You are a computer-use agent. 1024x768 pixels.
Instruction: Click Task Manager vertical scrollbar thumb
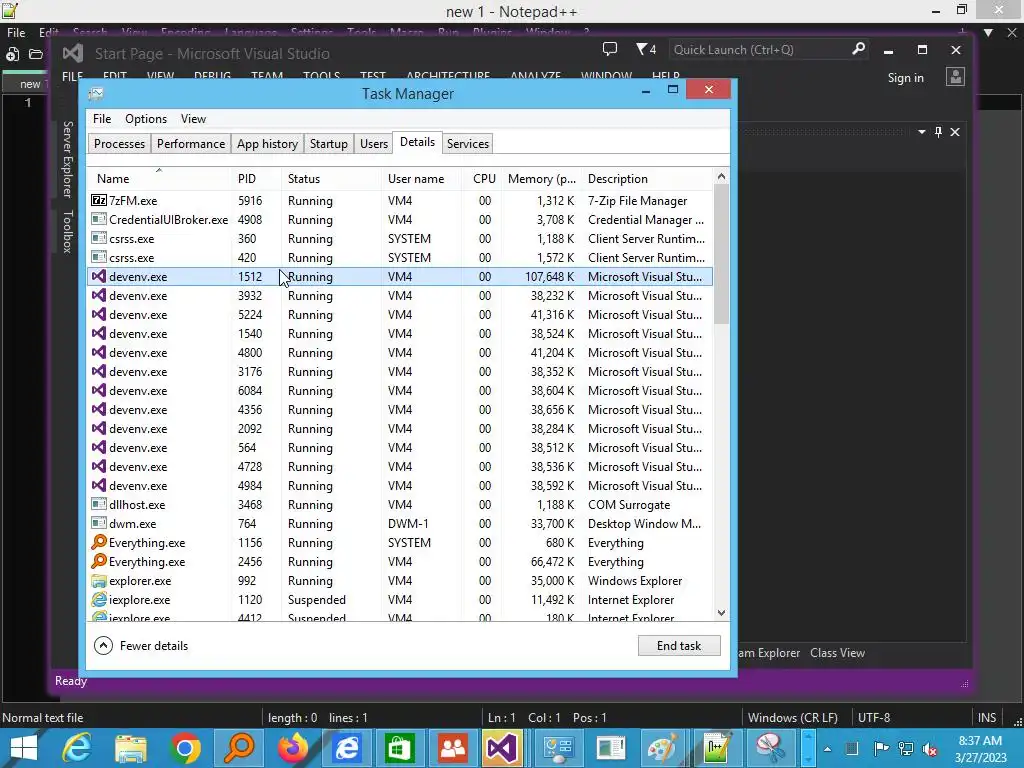(x=721, y=255)
